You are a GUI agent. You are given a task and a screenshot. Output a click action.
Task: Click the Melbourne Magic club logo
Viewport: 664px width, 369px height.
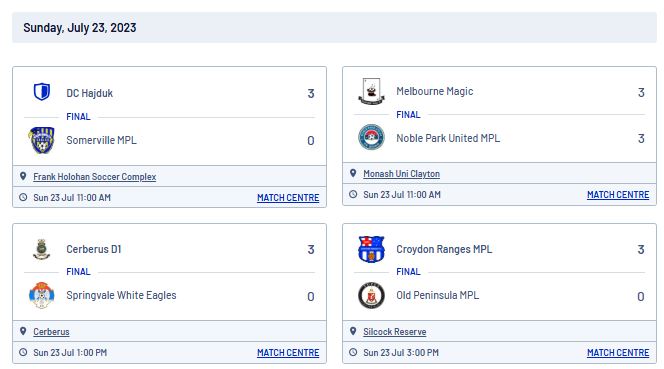(x=371, y=91)
